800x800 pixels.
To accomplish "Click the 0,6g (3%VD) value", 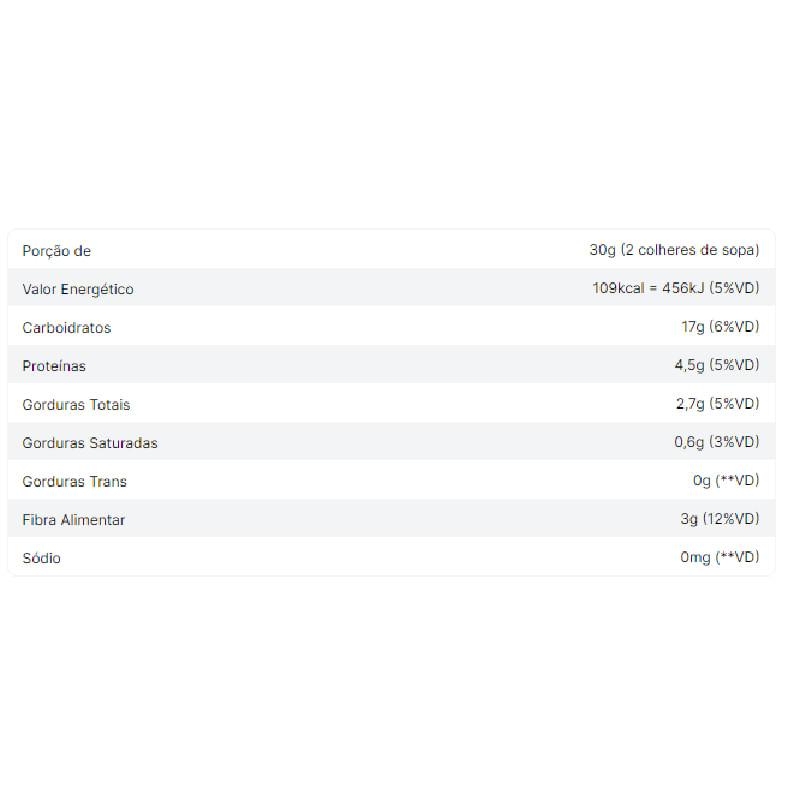I will tap(717, 442).
